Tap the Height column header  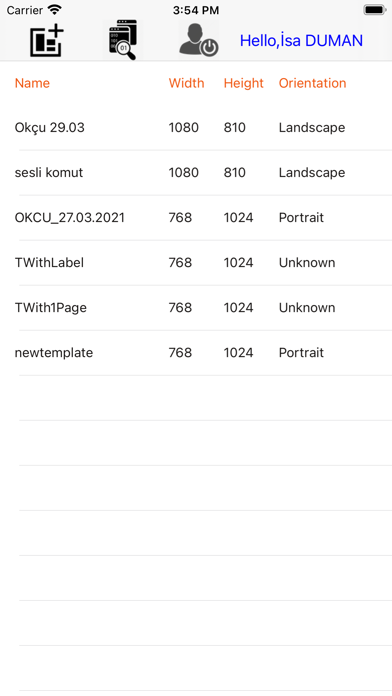tap(244, 83)
